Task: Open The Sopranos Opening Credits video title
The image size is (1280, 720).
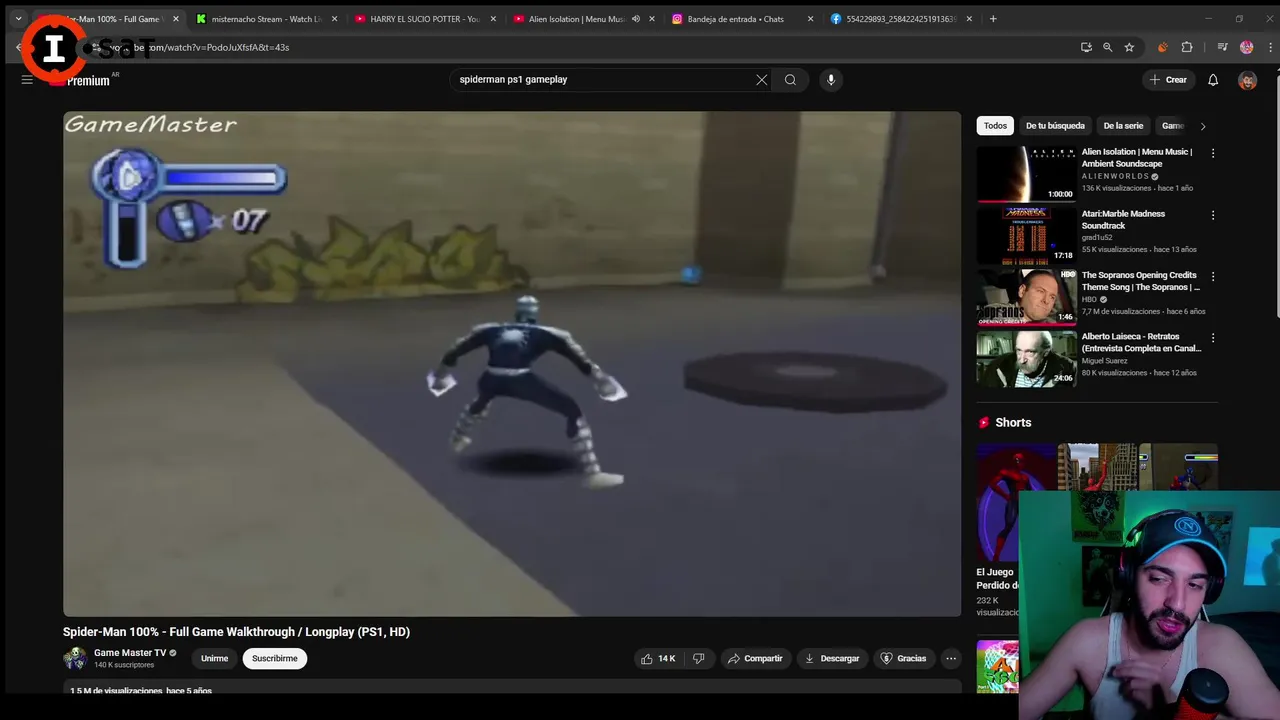Action: coord(1141,281)
